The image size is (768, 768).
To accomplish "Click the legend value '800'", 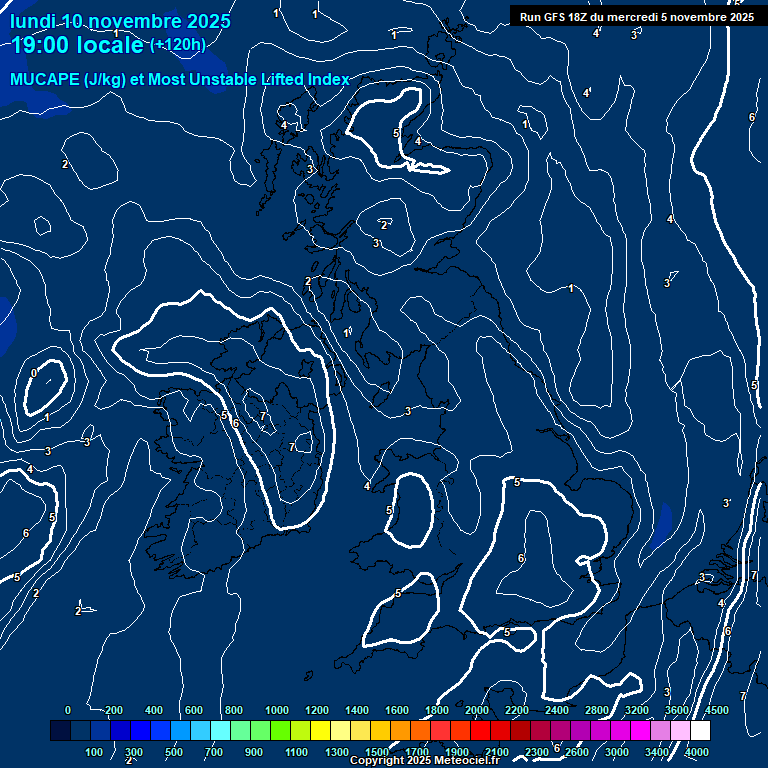I will click(x=234, y=710).
